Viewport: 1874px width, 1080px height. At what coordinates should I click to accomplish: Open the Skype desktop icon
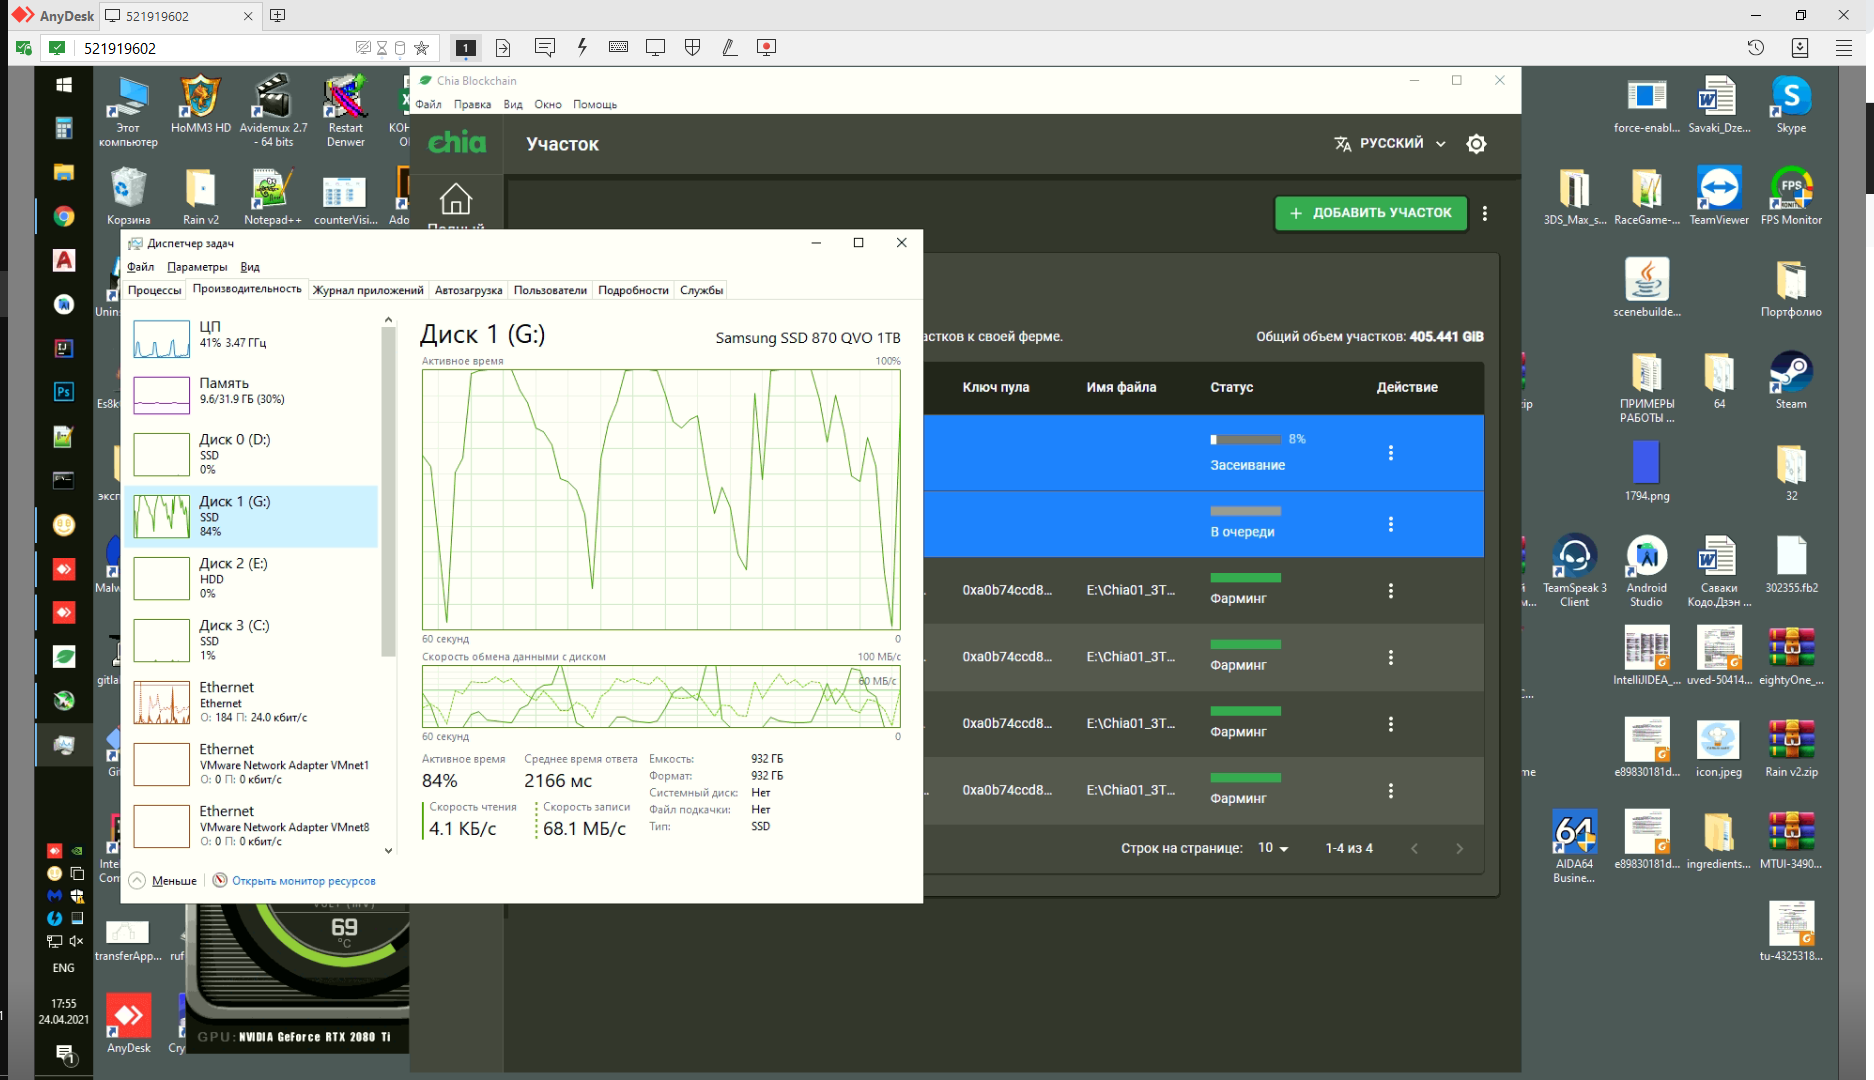pyautogui.click(x=1791, y=104)
